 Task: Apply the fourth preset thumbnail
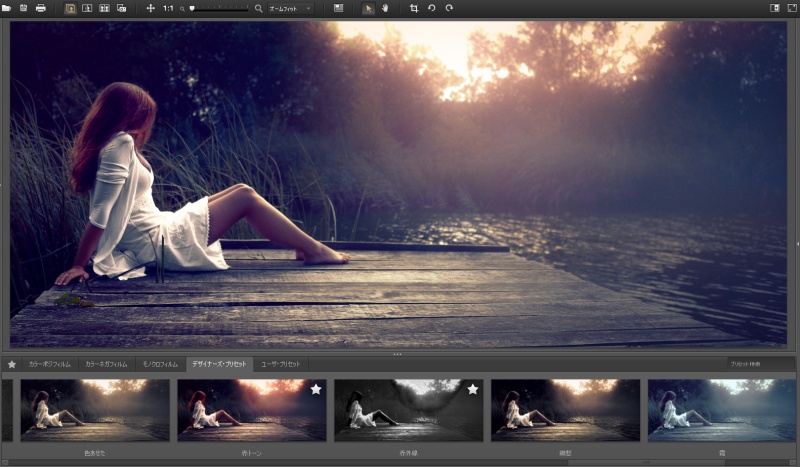click(x=565, y=410)
